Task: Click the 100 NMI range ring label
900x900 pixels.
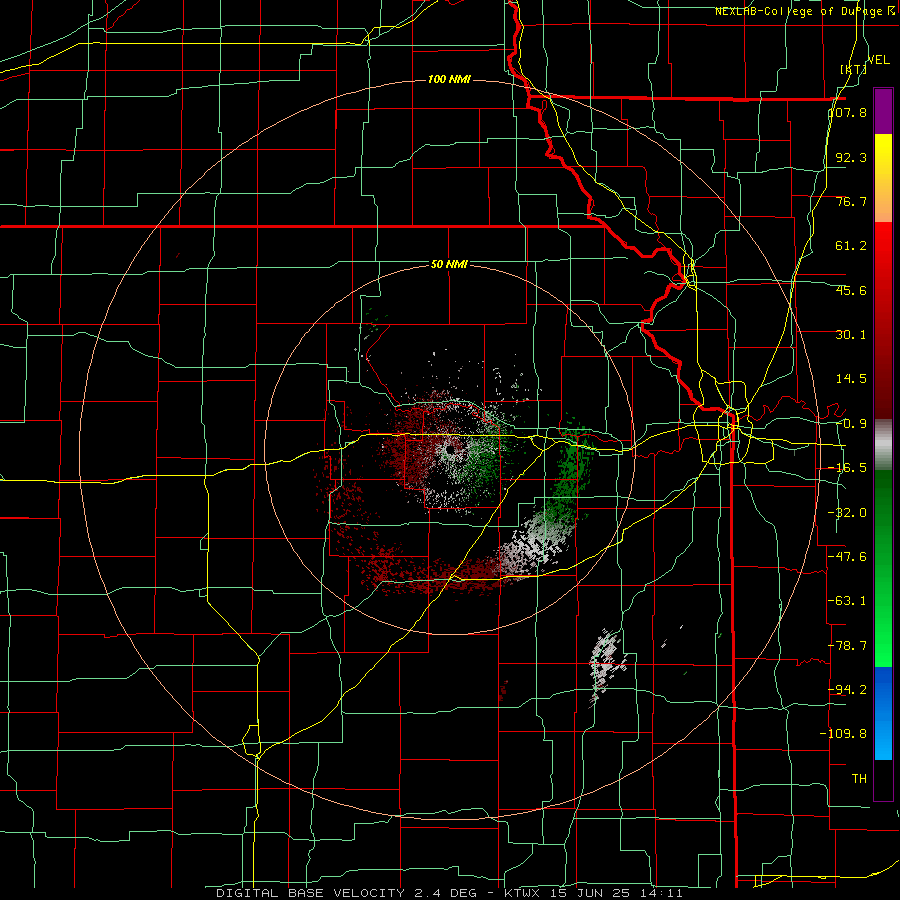Action: click(x=449, y=79)
